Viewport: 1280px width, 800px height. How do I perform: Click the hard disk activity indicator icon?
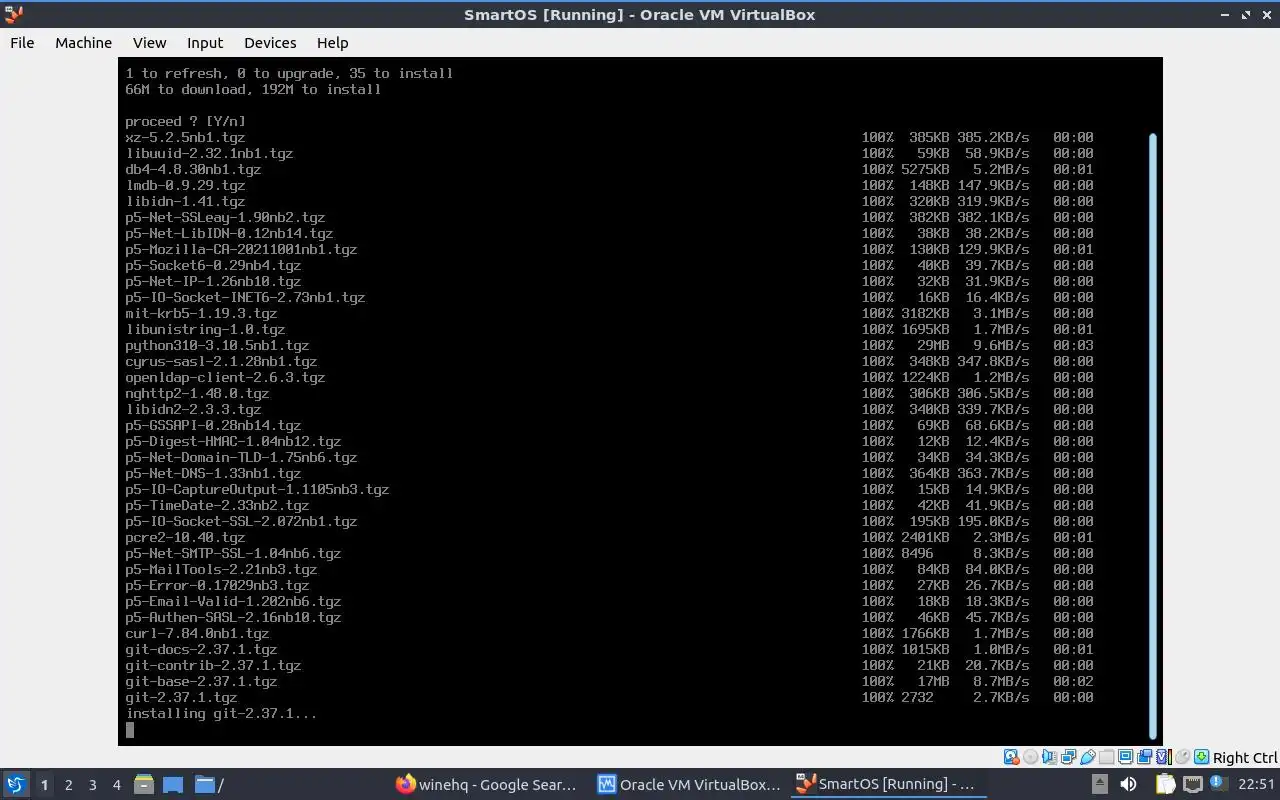1011,757
